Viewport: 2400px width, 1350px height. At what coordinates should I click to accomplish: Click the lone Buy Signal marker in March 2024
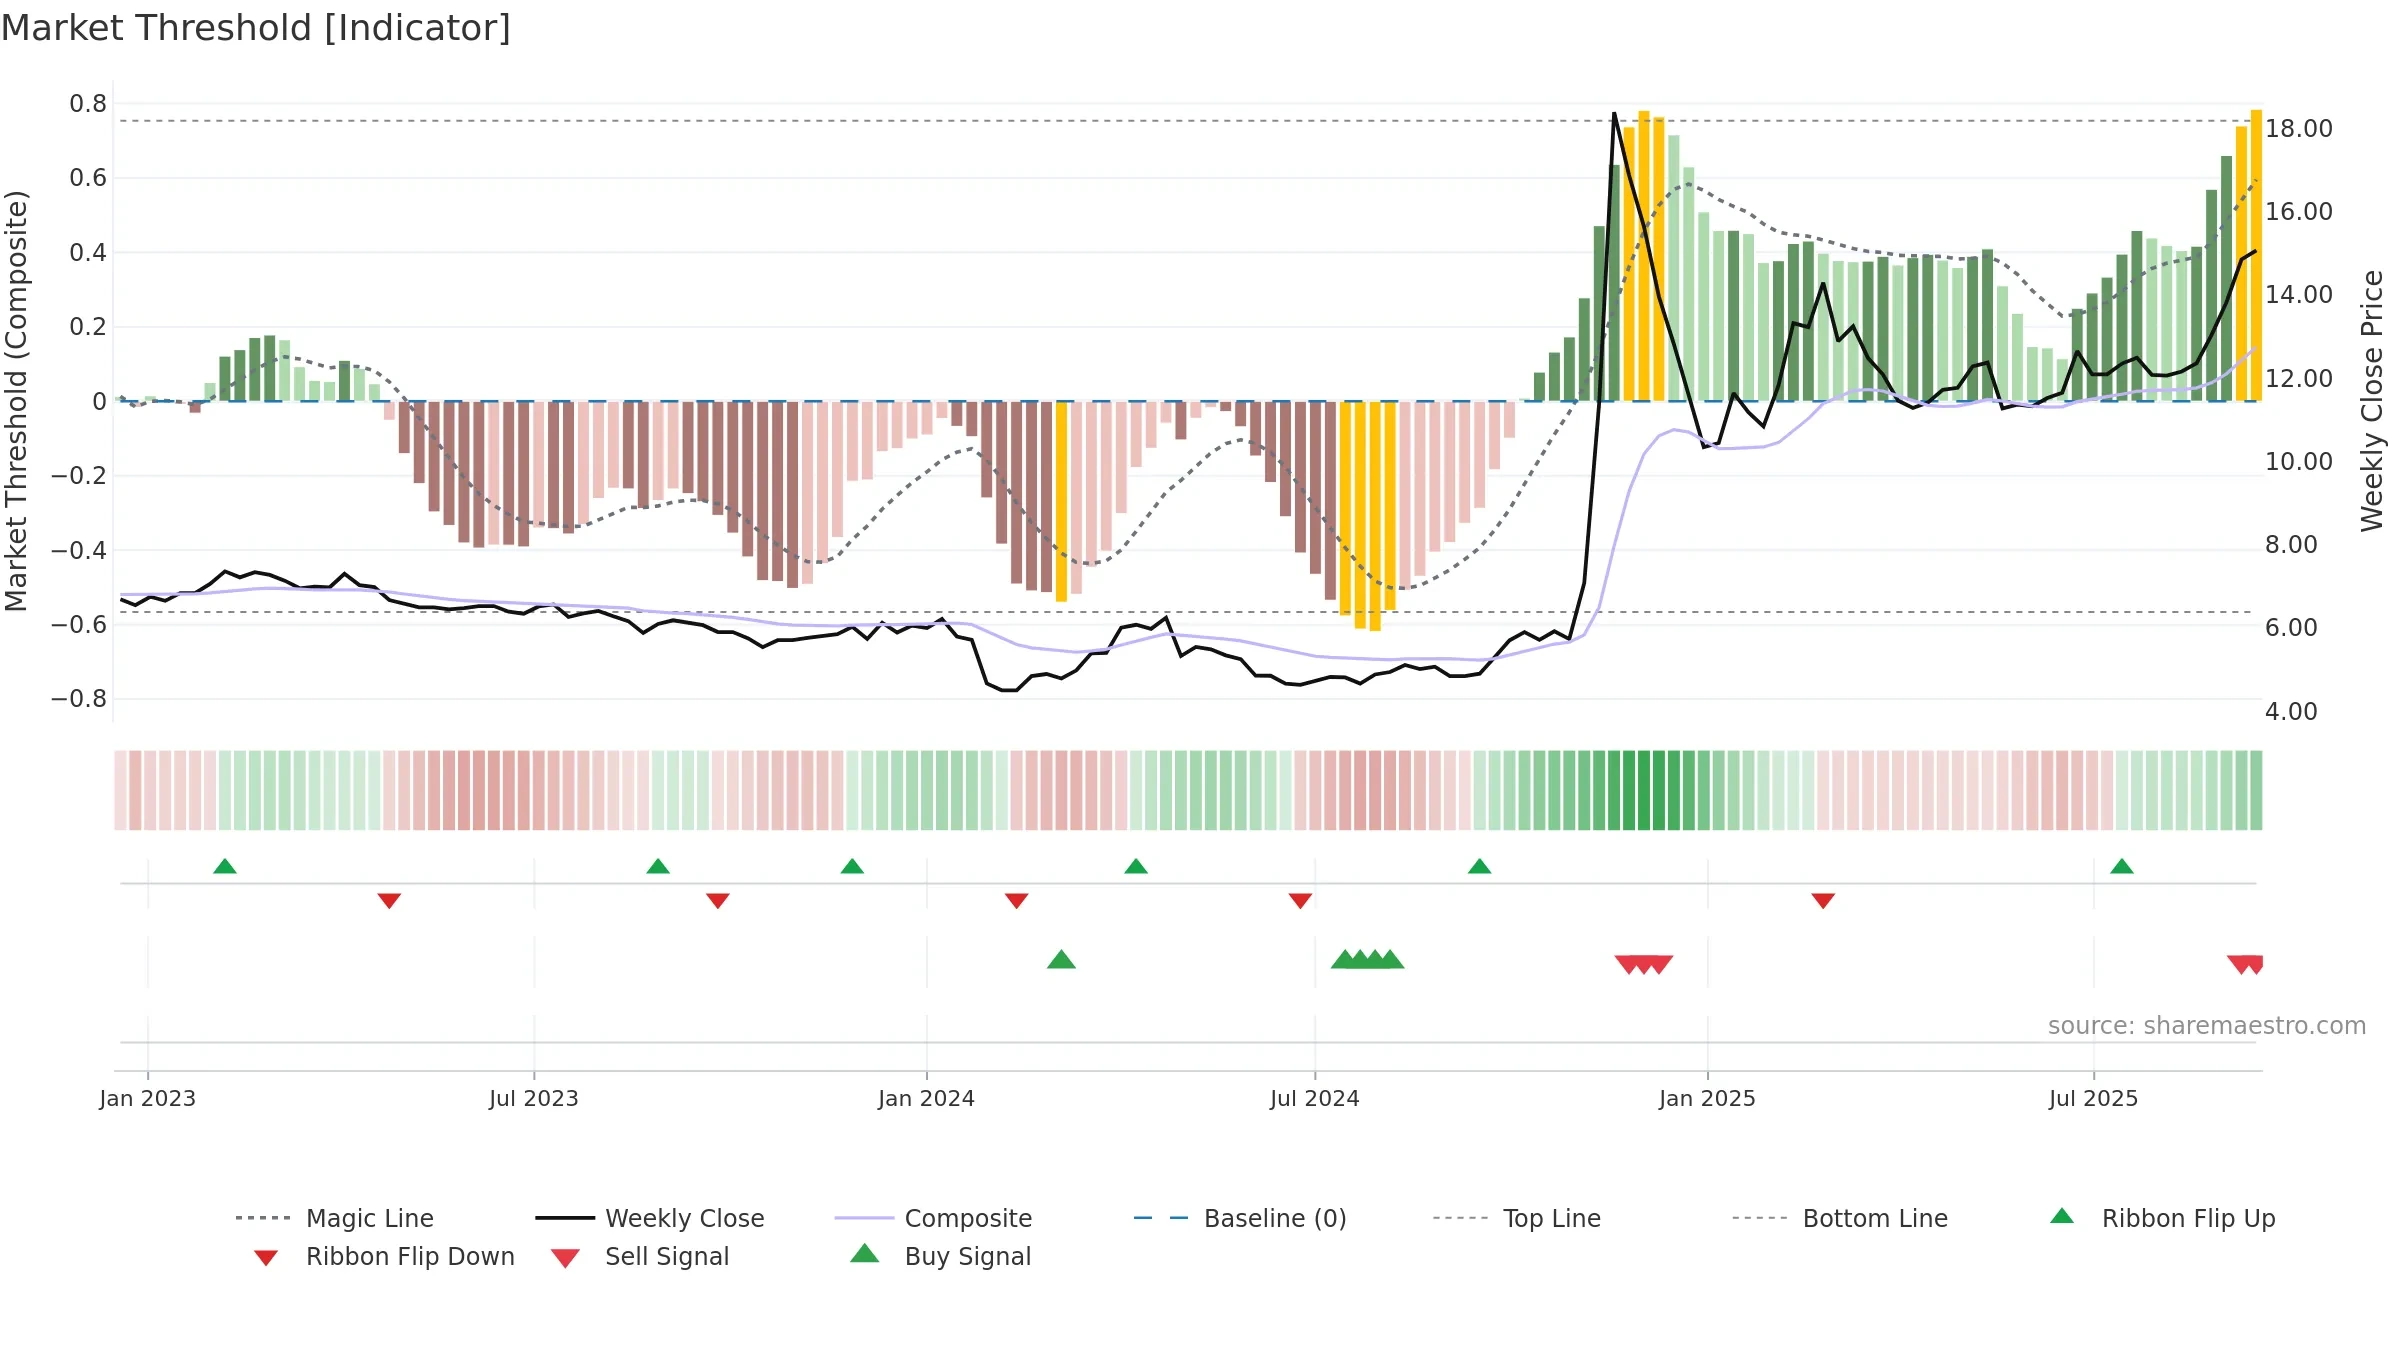[x=1061, y=959]
